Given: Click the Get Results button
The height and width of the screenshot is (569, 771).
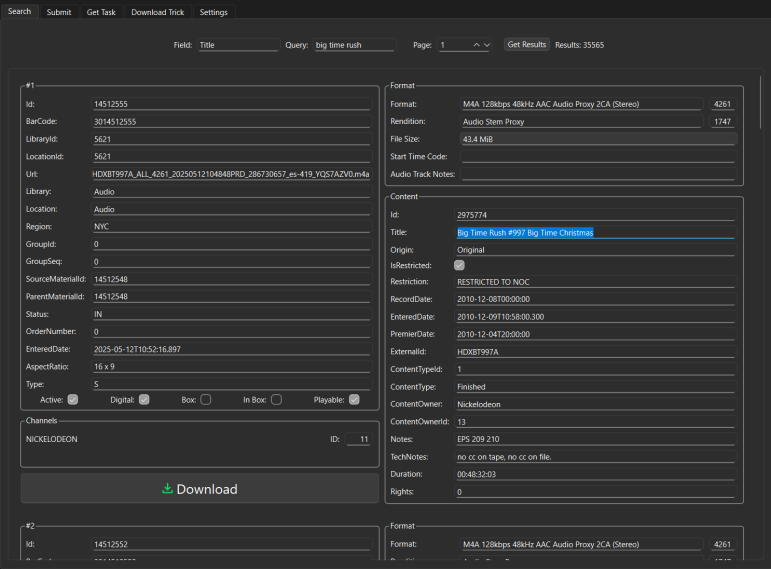Looking at the screenshot, I should pyautogui.click(x=527, y=44).
